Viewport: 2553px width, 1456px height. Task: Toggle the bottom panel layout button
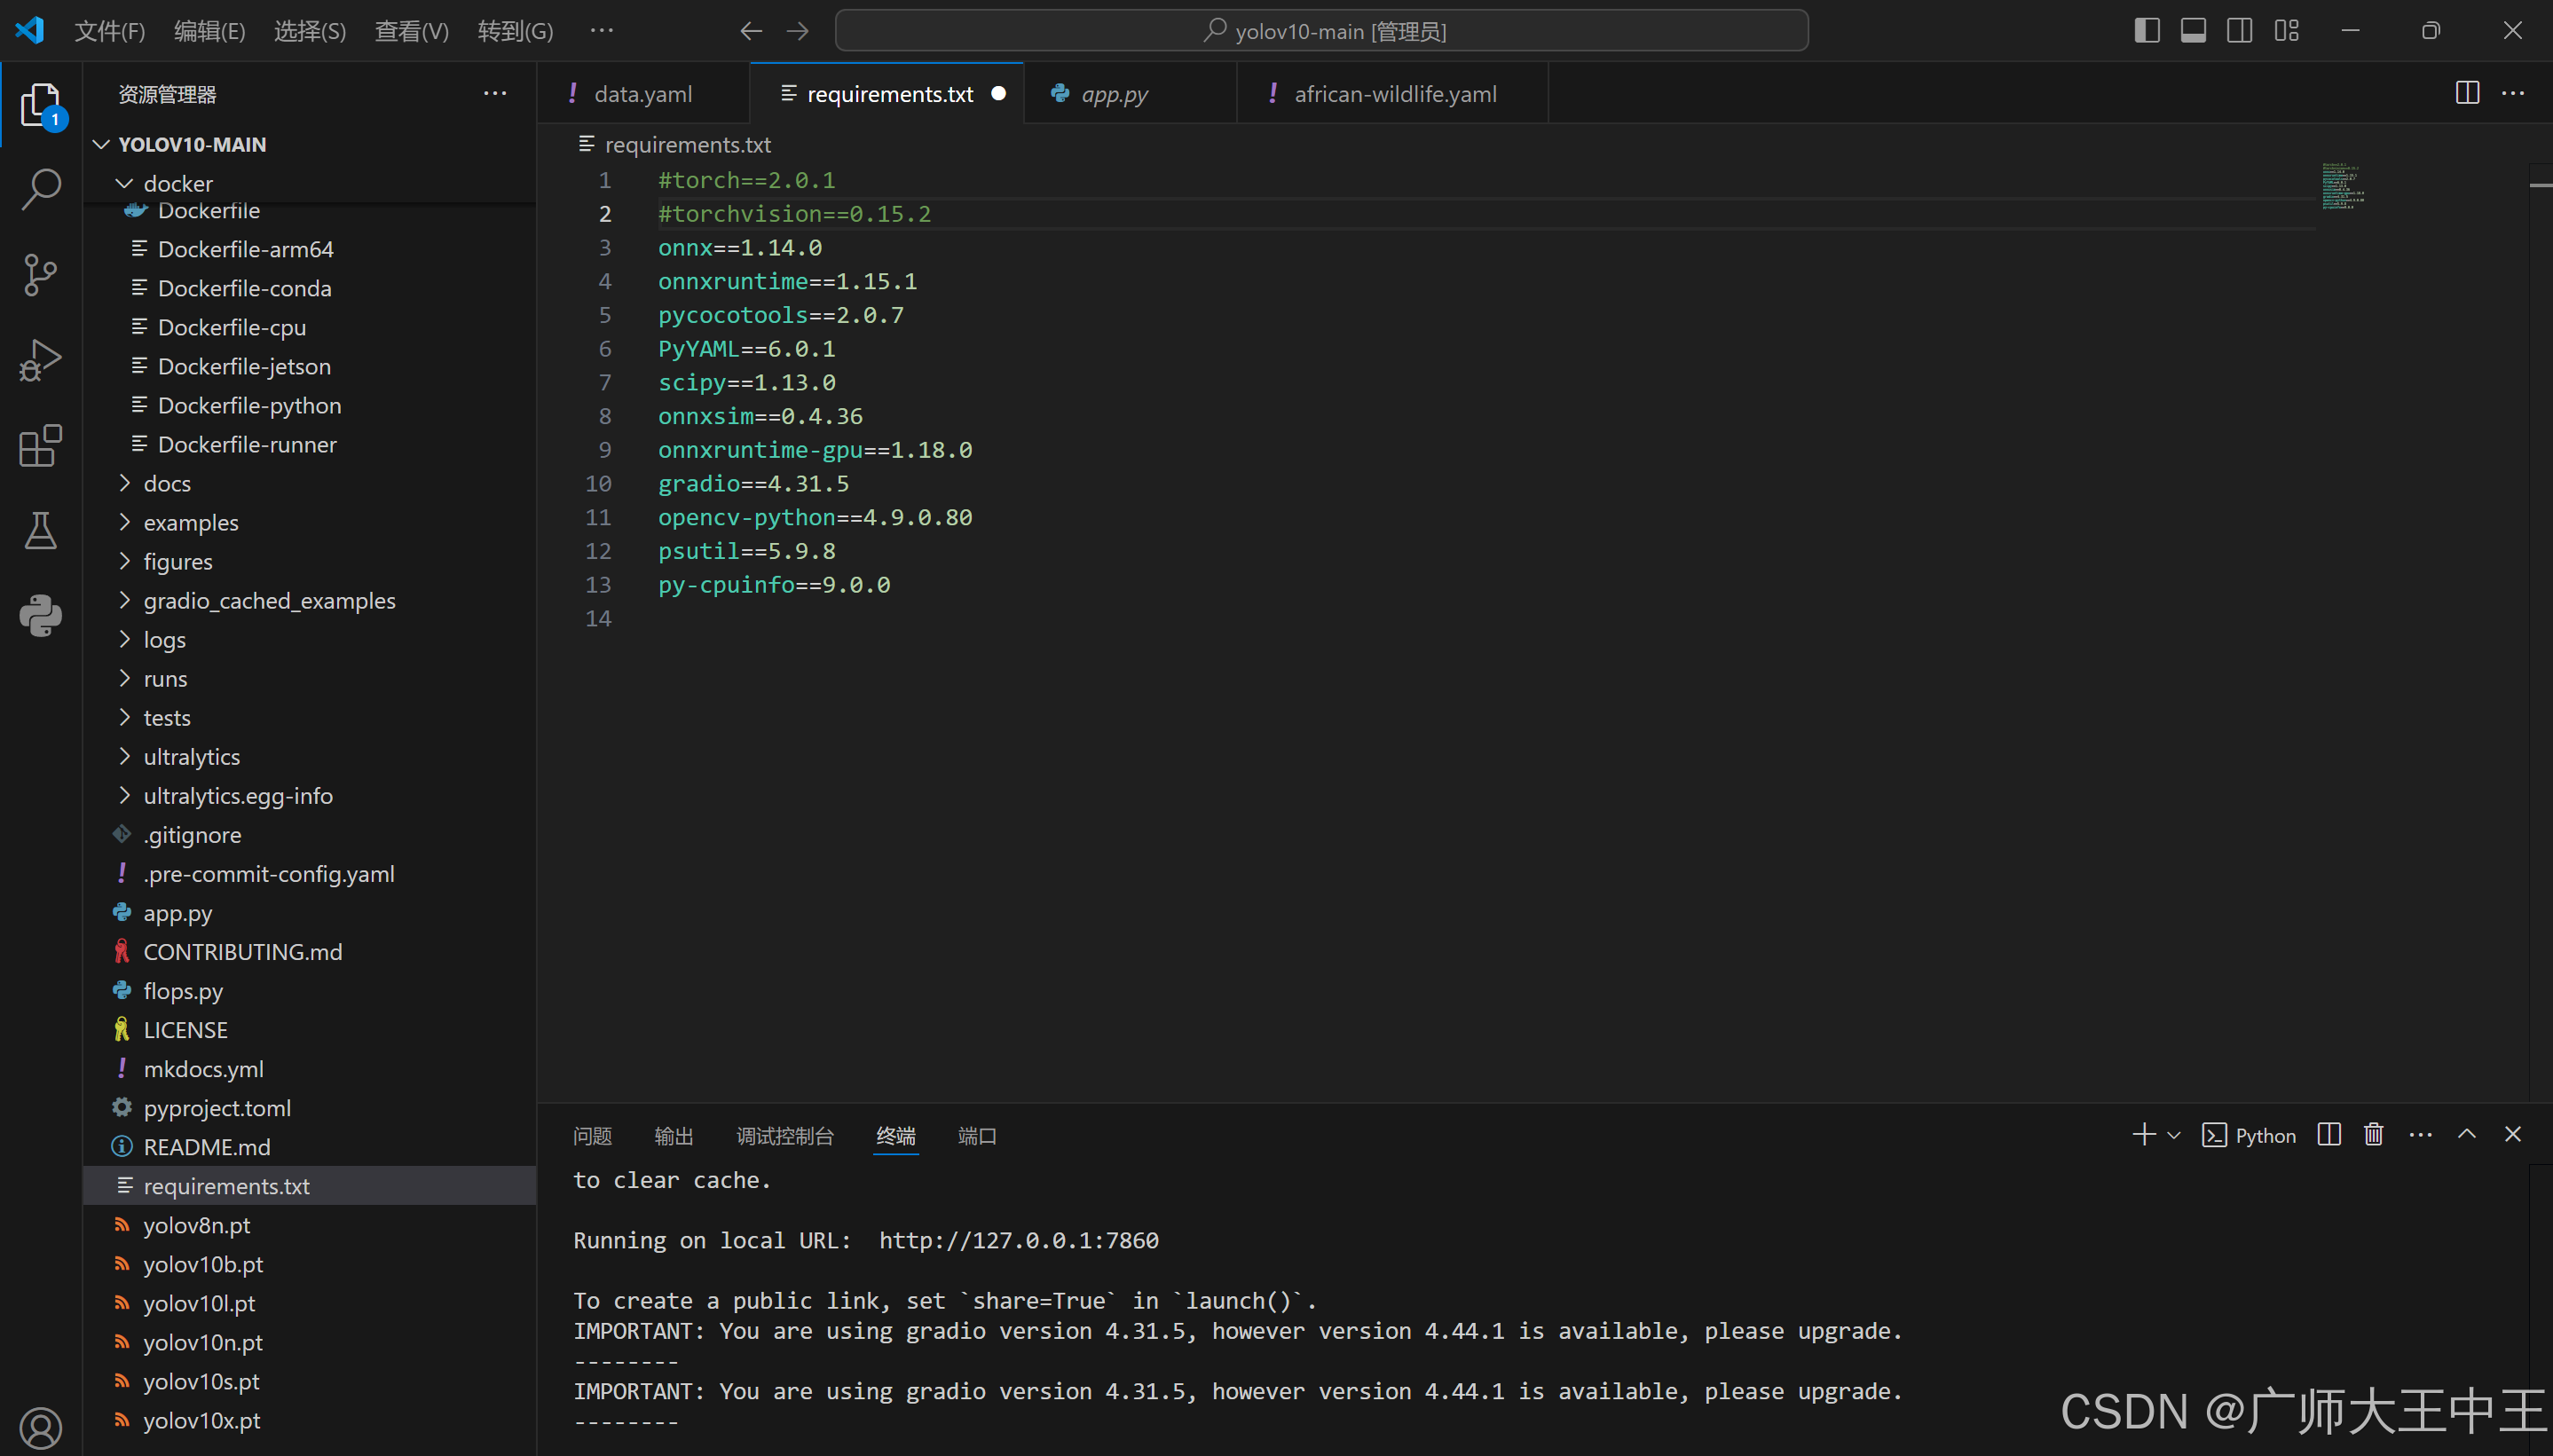click(2193, 31)
